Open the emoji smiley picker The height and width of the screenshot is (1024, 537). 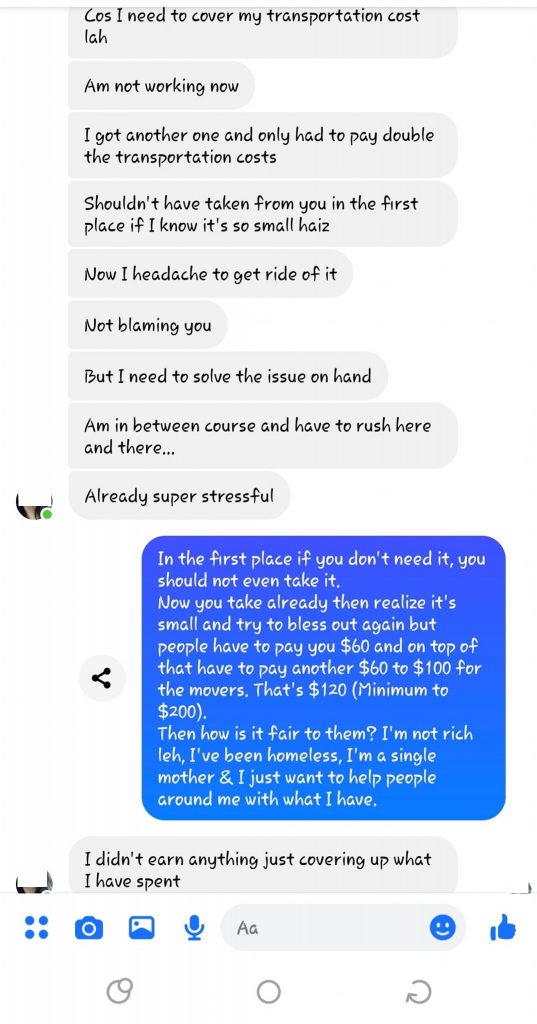coord(442,927)
